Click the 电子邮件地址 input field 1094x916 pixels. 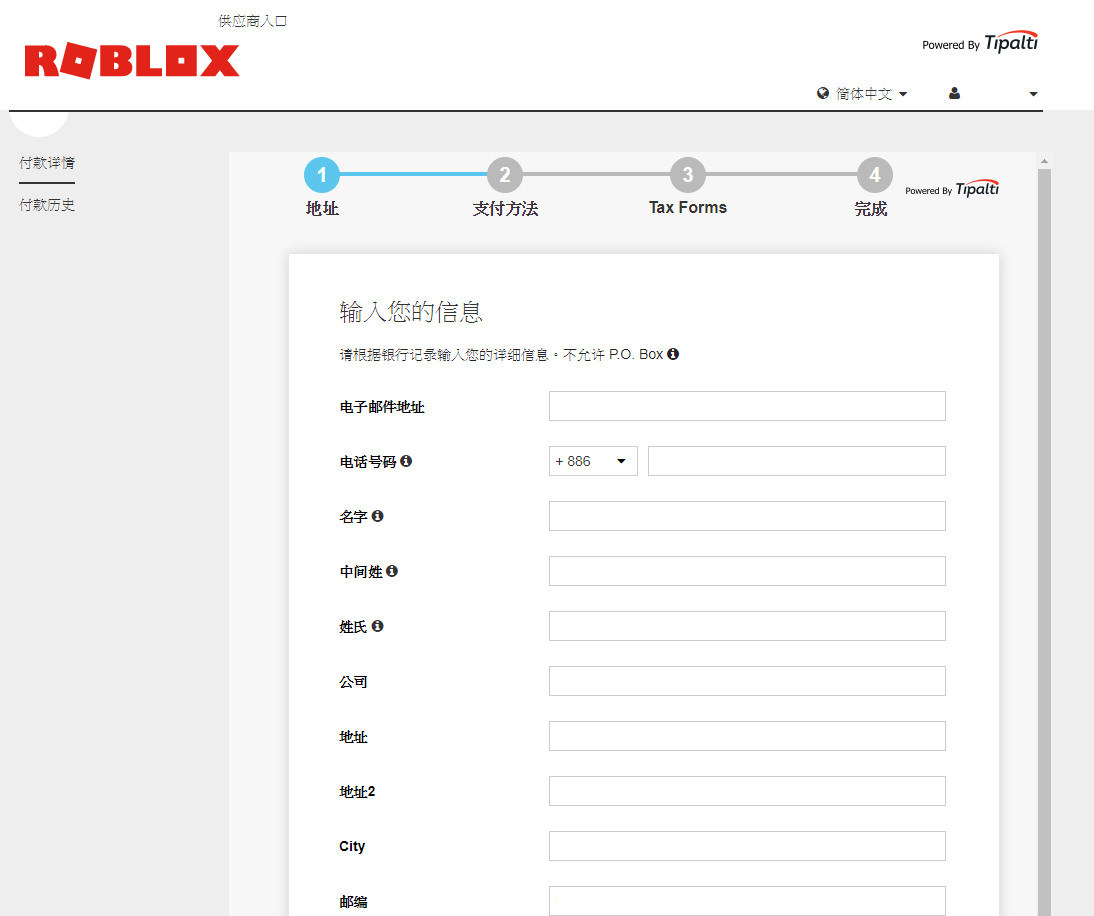click(x=746, y=406)
